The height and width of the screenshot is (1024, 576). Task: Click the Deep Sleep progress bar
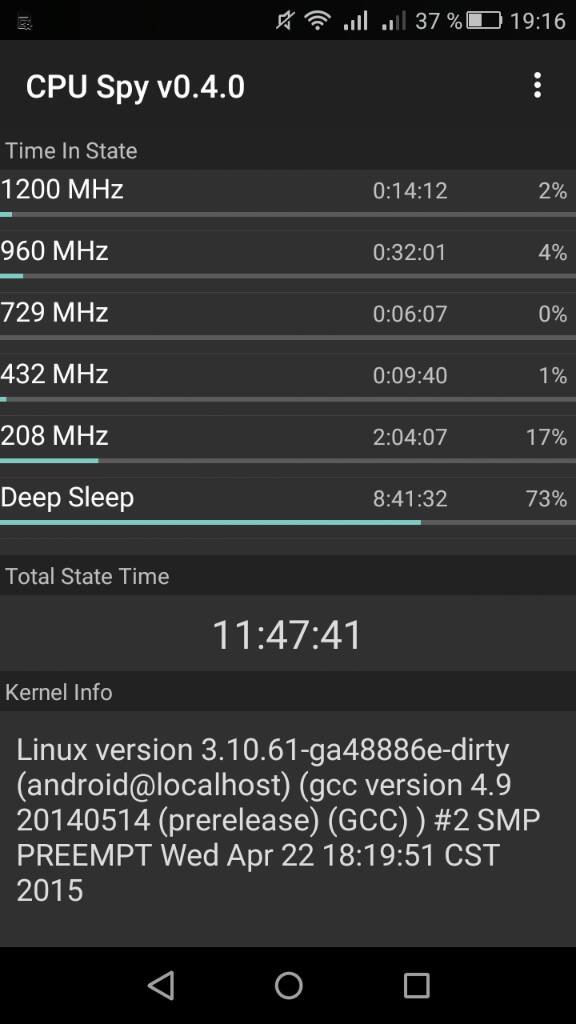click(x=288, y=522)
